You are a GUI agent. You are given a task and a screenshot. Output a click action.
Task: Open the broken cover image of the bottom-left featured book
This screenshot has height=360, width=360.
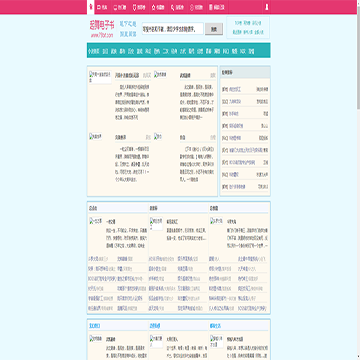click(x=96, y=136)
